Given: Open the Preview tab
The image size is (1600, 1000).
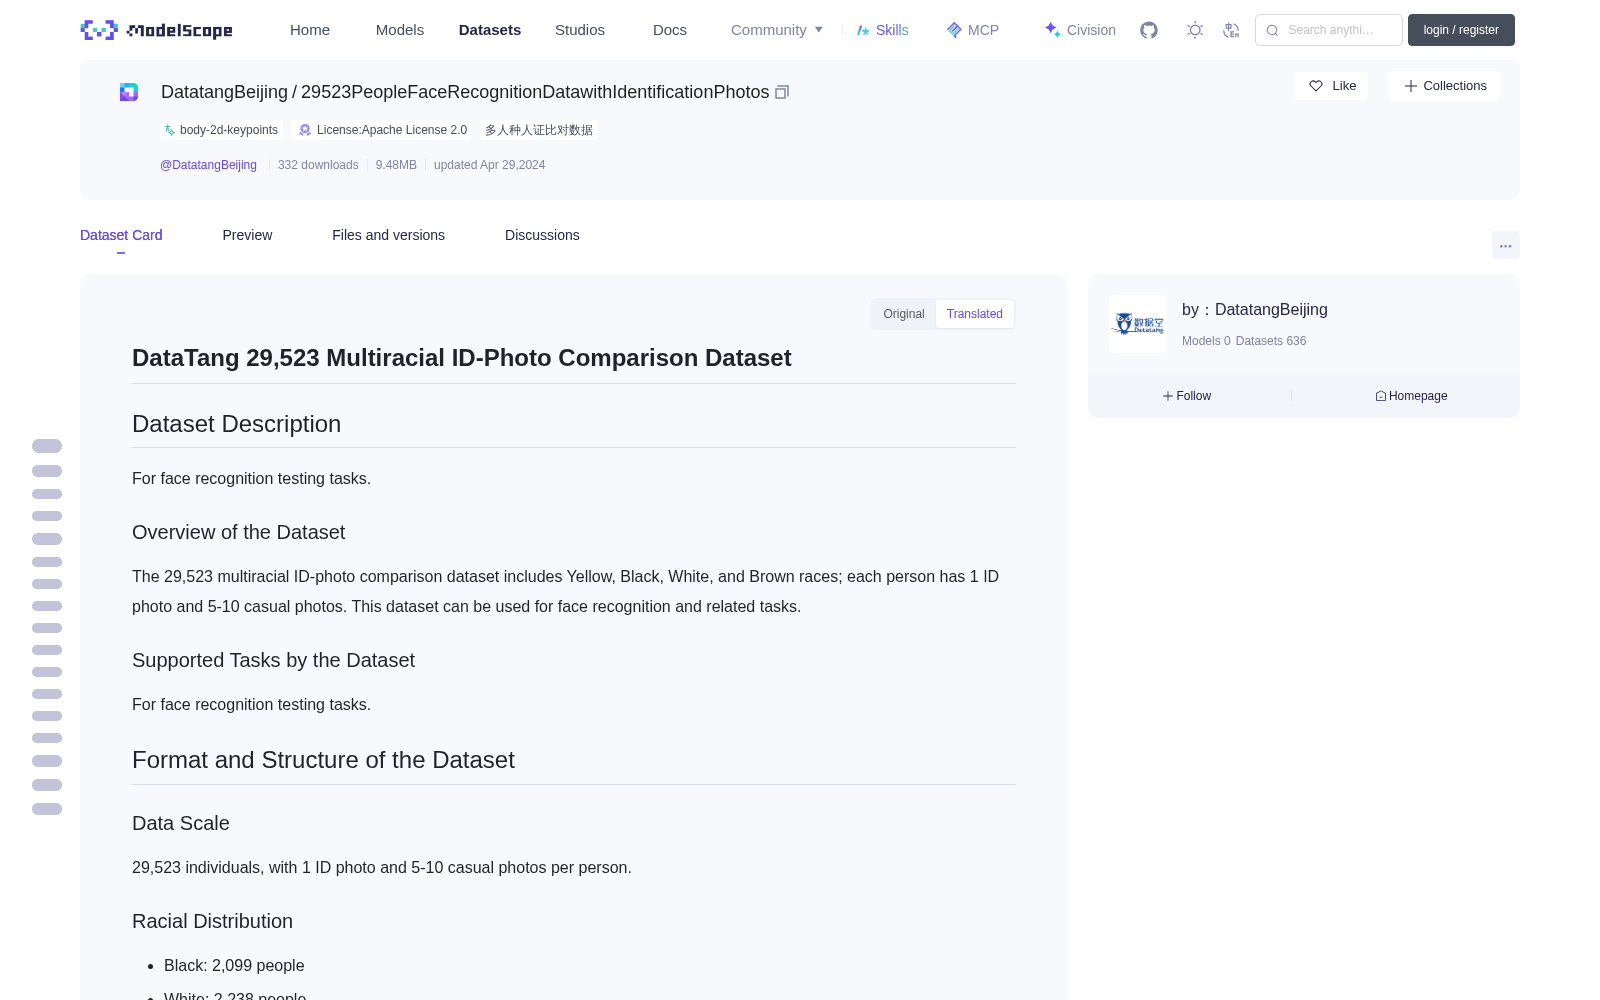Looking at the screenshot, I should 247,235.
